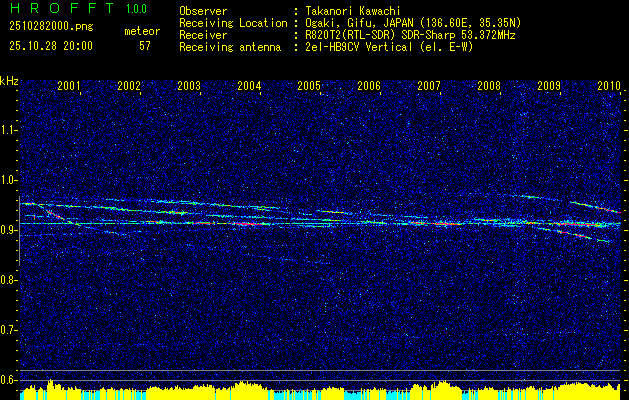The width and height of the screenshot is (629, 400).
Task: Click the yellow signal level histogram
Action: pos(320,390)
